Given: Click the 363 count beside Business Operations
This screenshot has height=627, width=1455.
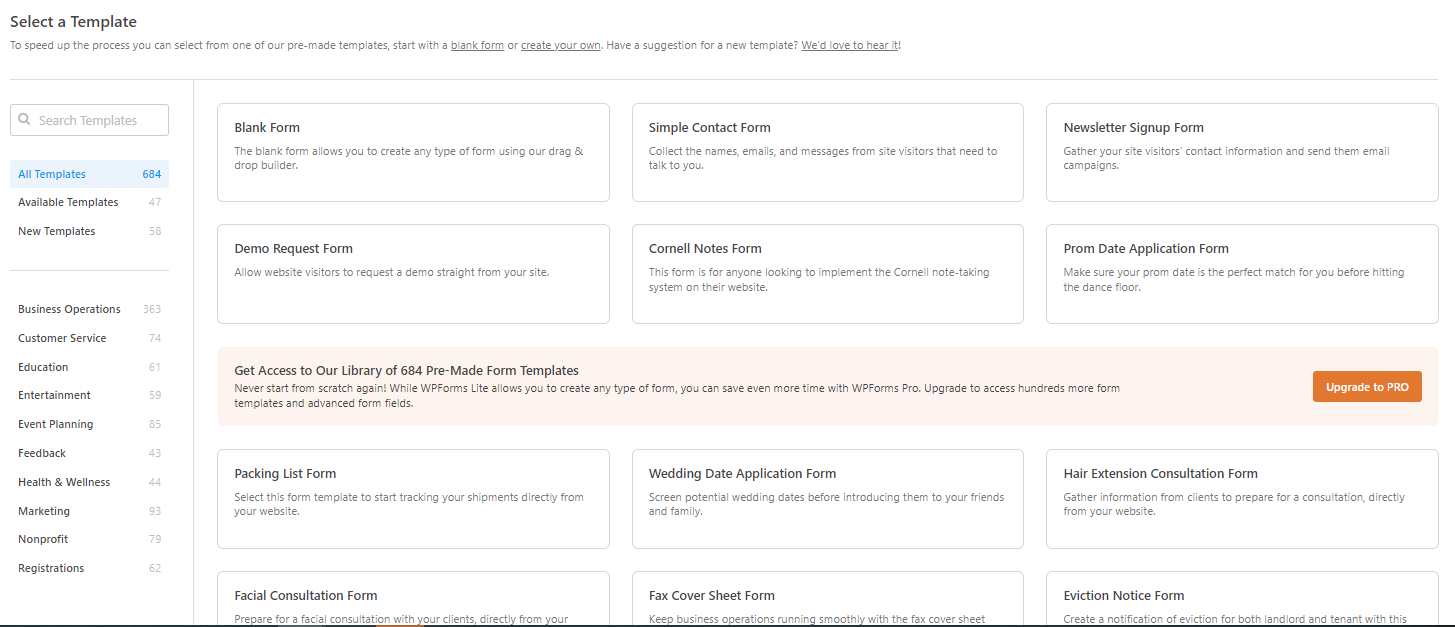Looking at the screenshot, I should tap(152, 309).
